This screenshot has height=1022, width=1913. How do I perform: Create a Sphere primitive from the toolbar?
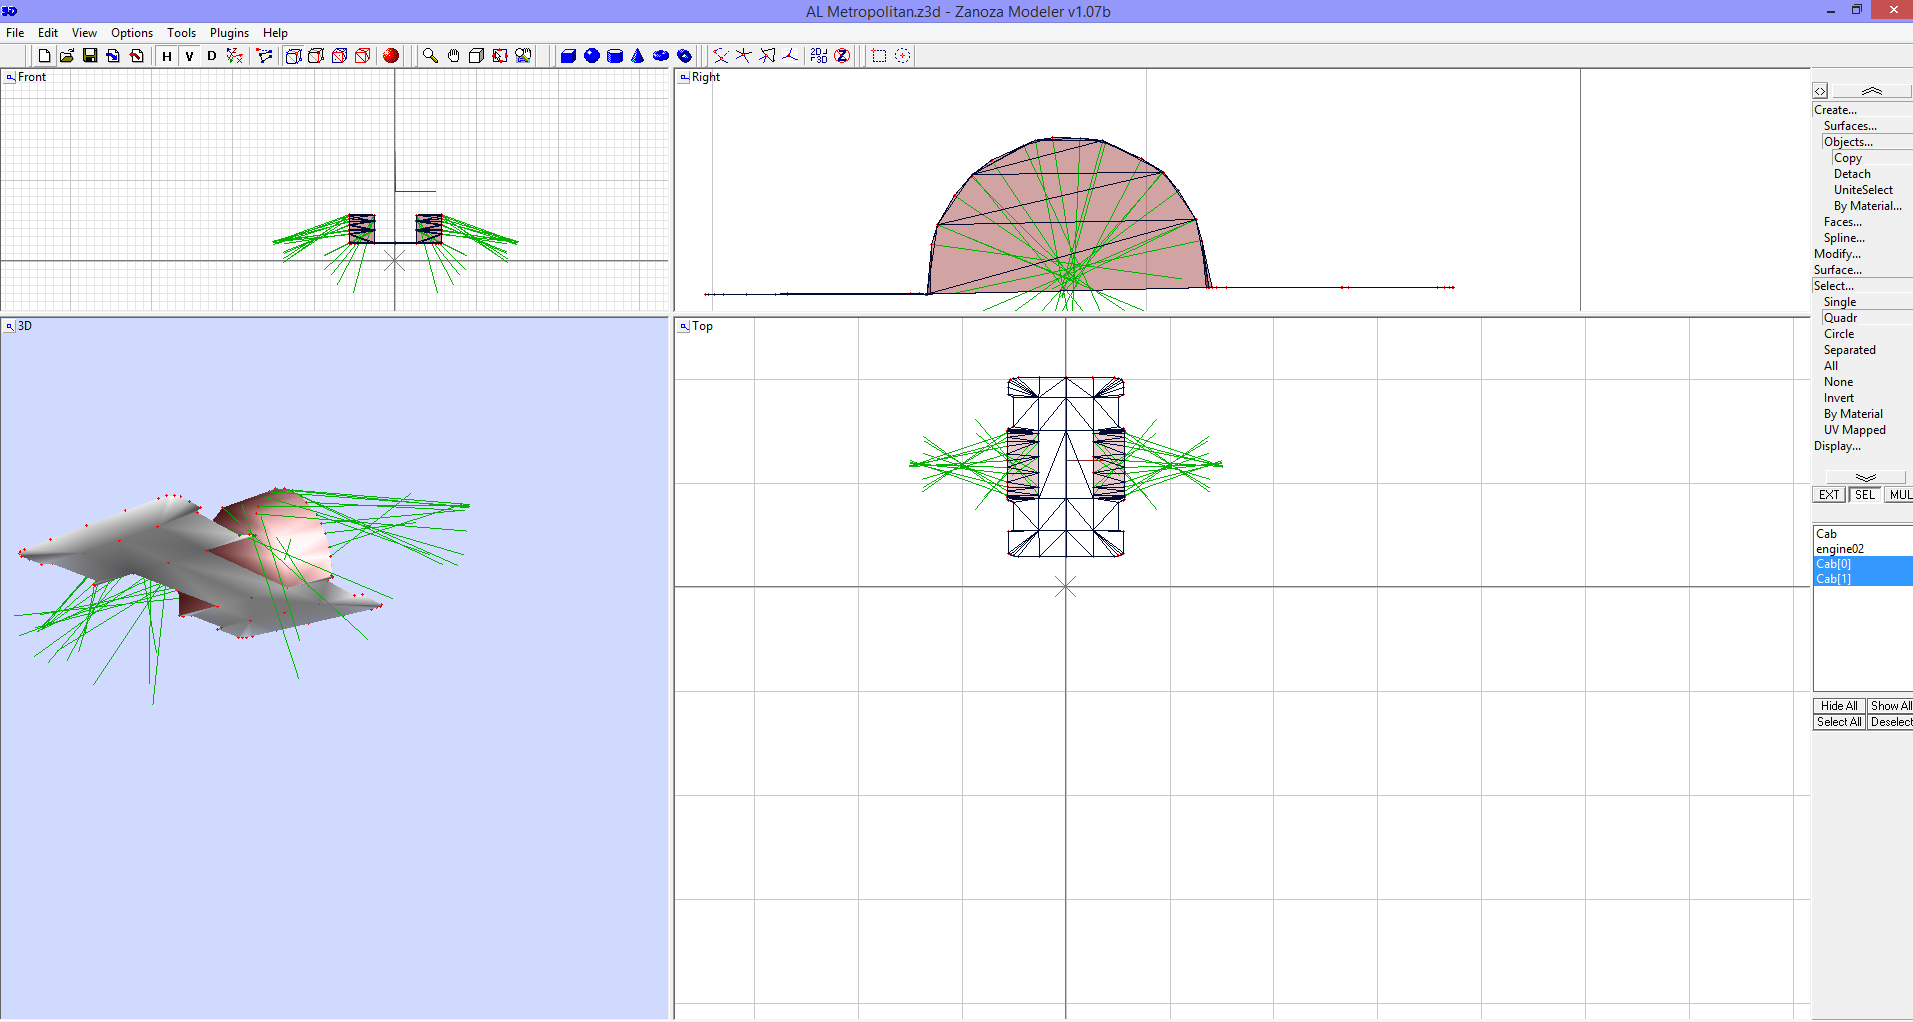590,56
